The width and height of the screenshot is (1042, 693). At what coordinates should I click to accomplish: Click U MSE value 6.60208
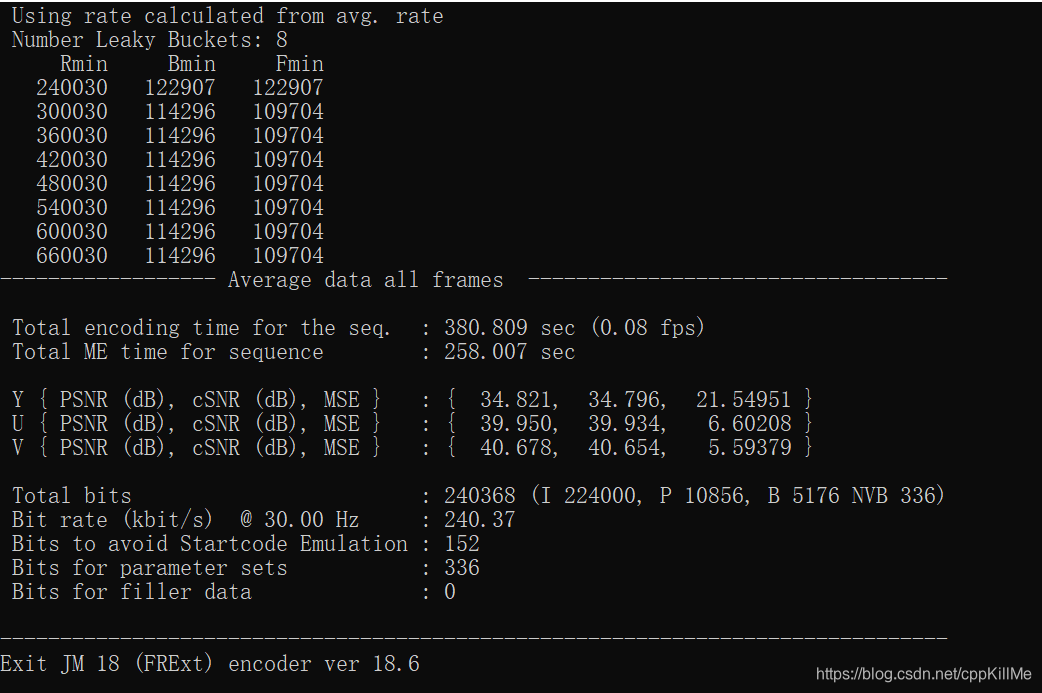[x=750, y=423]
